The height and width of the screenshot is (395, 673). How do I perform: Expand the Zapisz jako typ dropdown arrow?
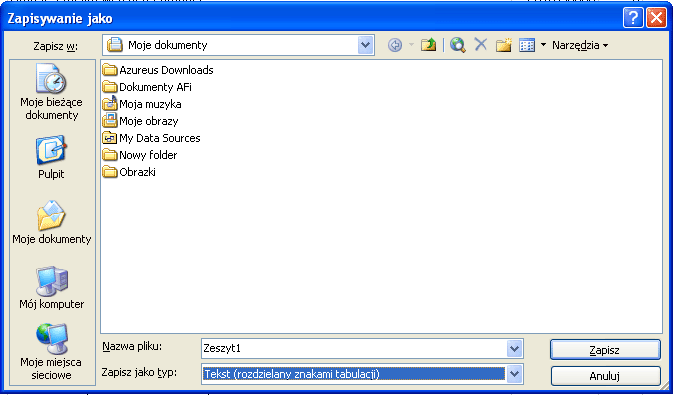pyautogui.click(x=514, y=374)
